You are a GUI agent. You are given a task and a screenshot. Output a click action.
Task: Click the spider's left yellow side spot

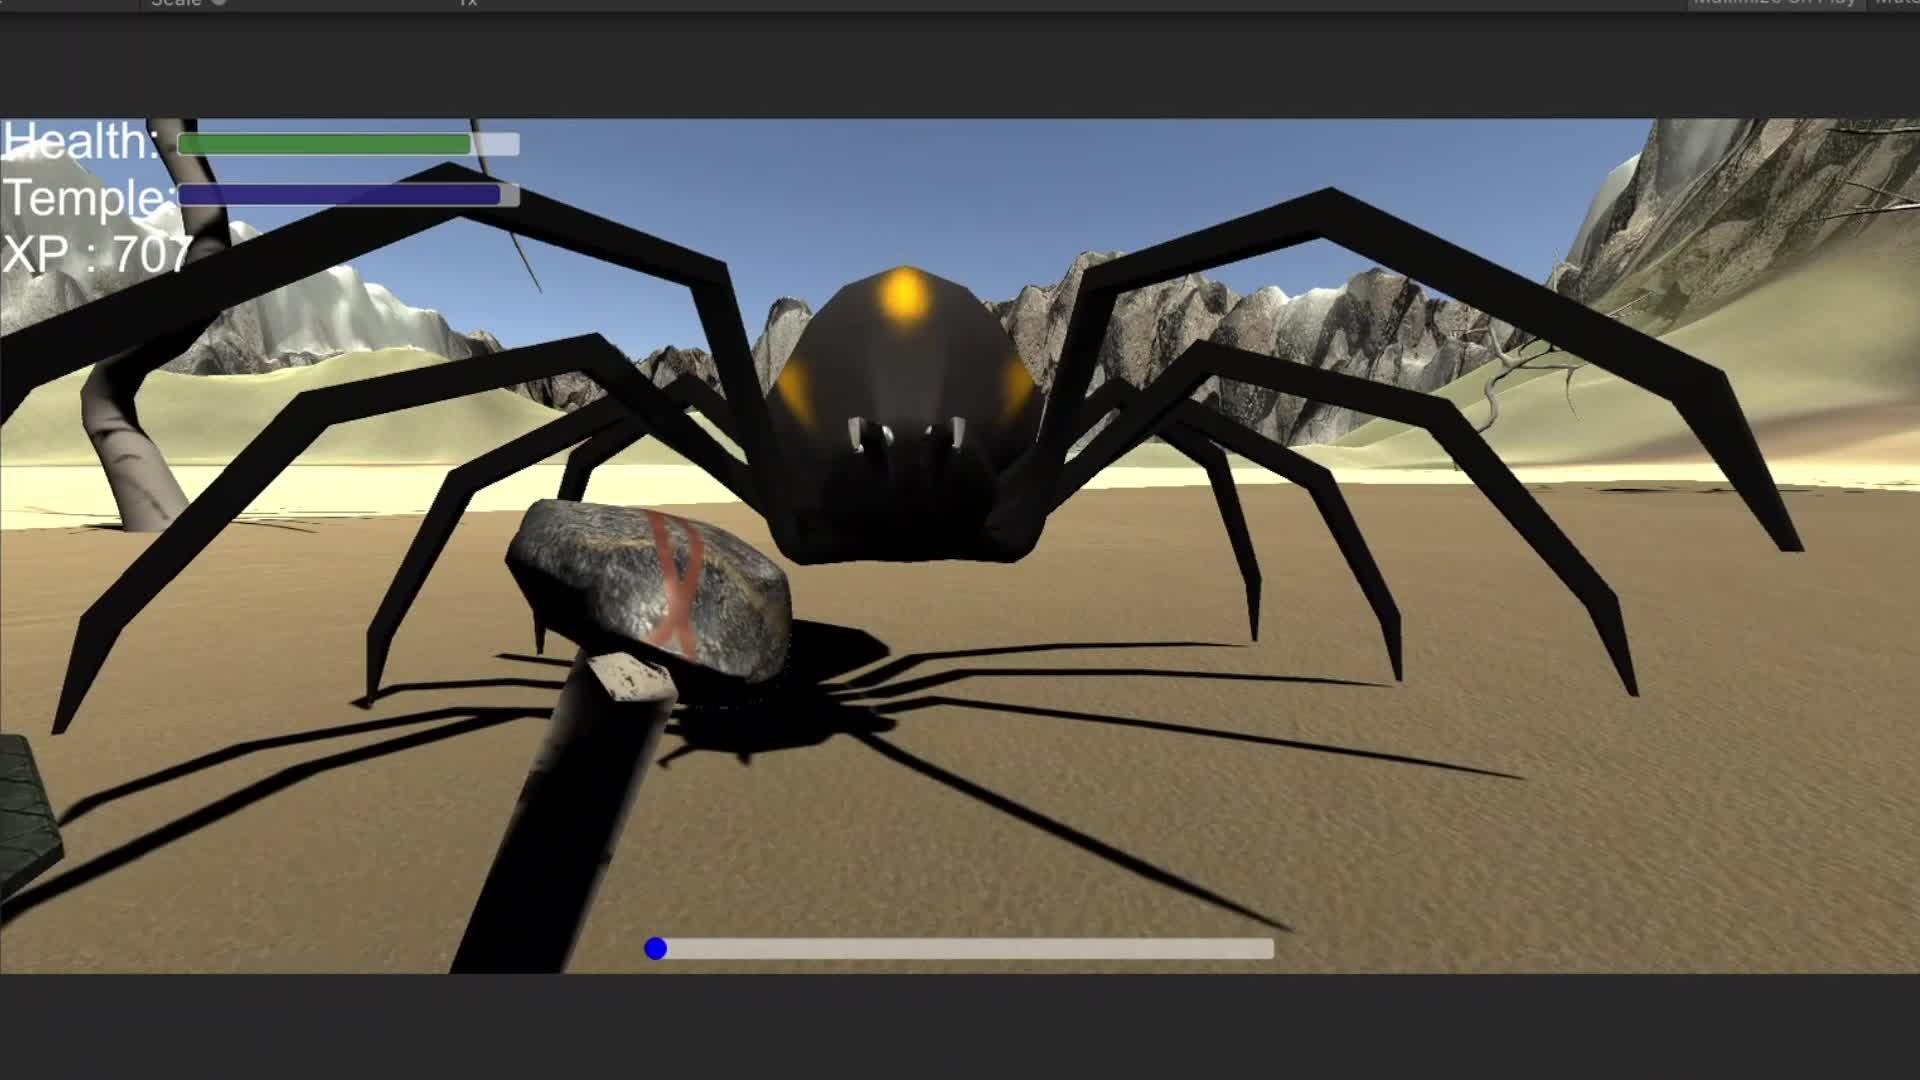point(796,388)
